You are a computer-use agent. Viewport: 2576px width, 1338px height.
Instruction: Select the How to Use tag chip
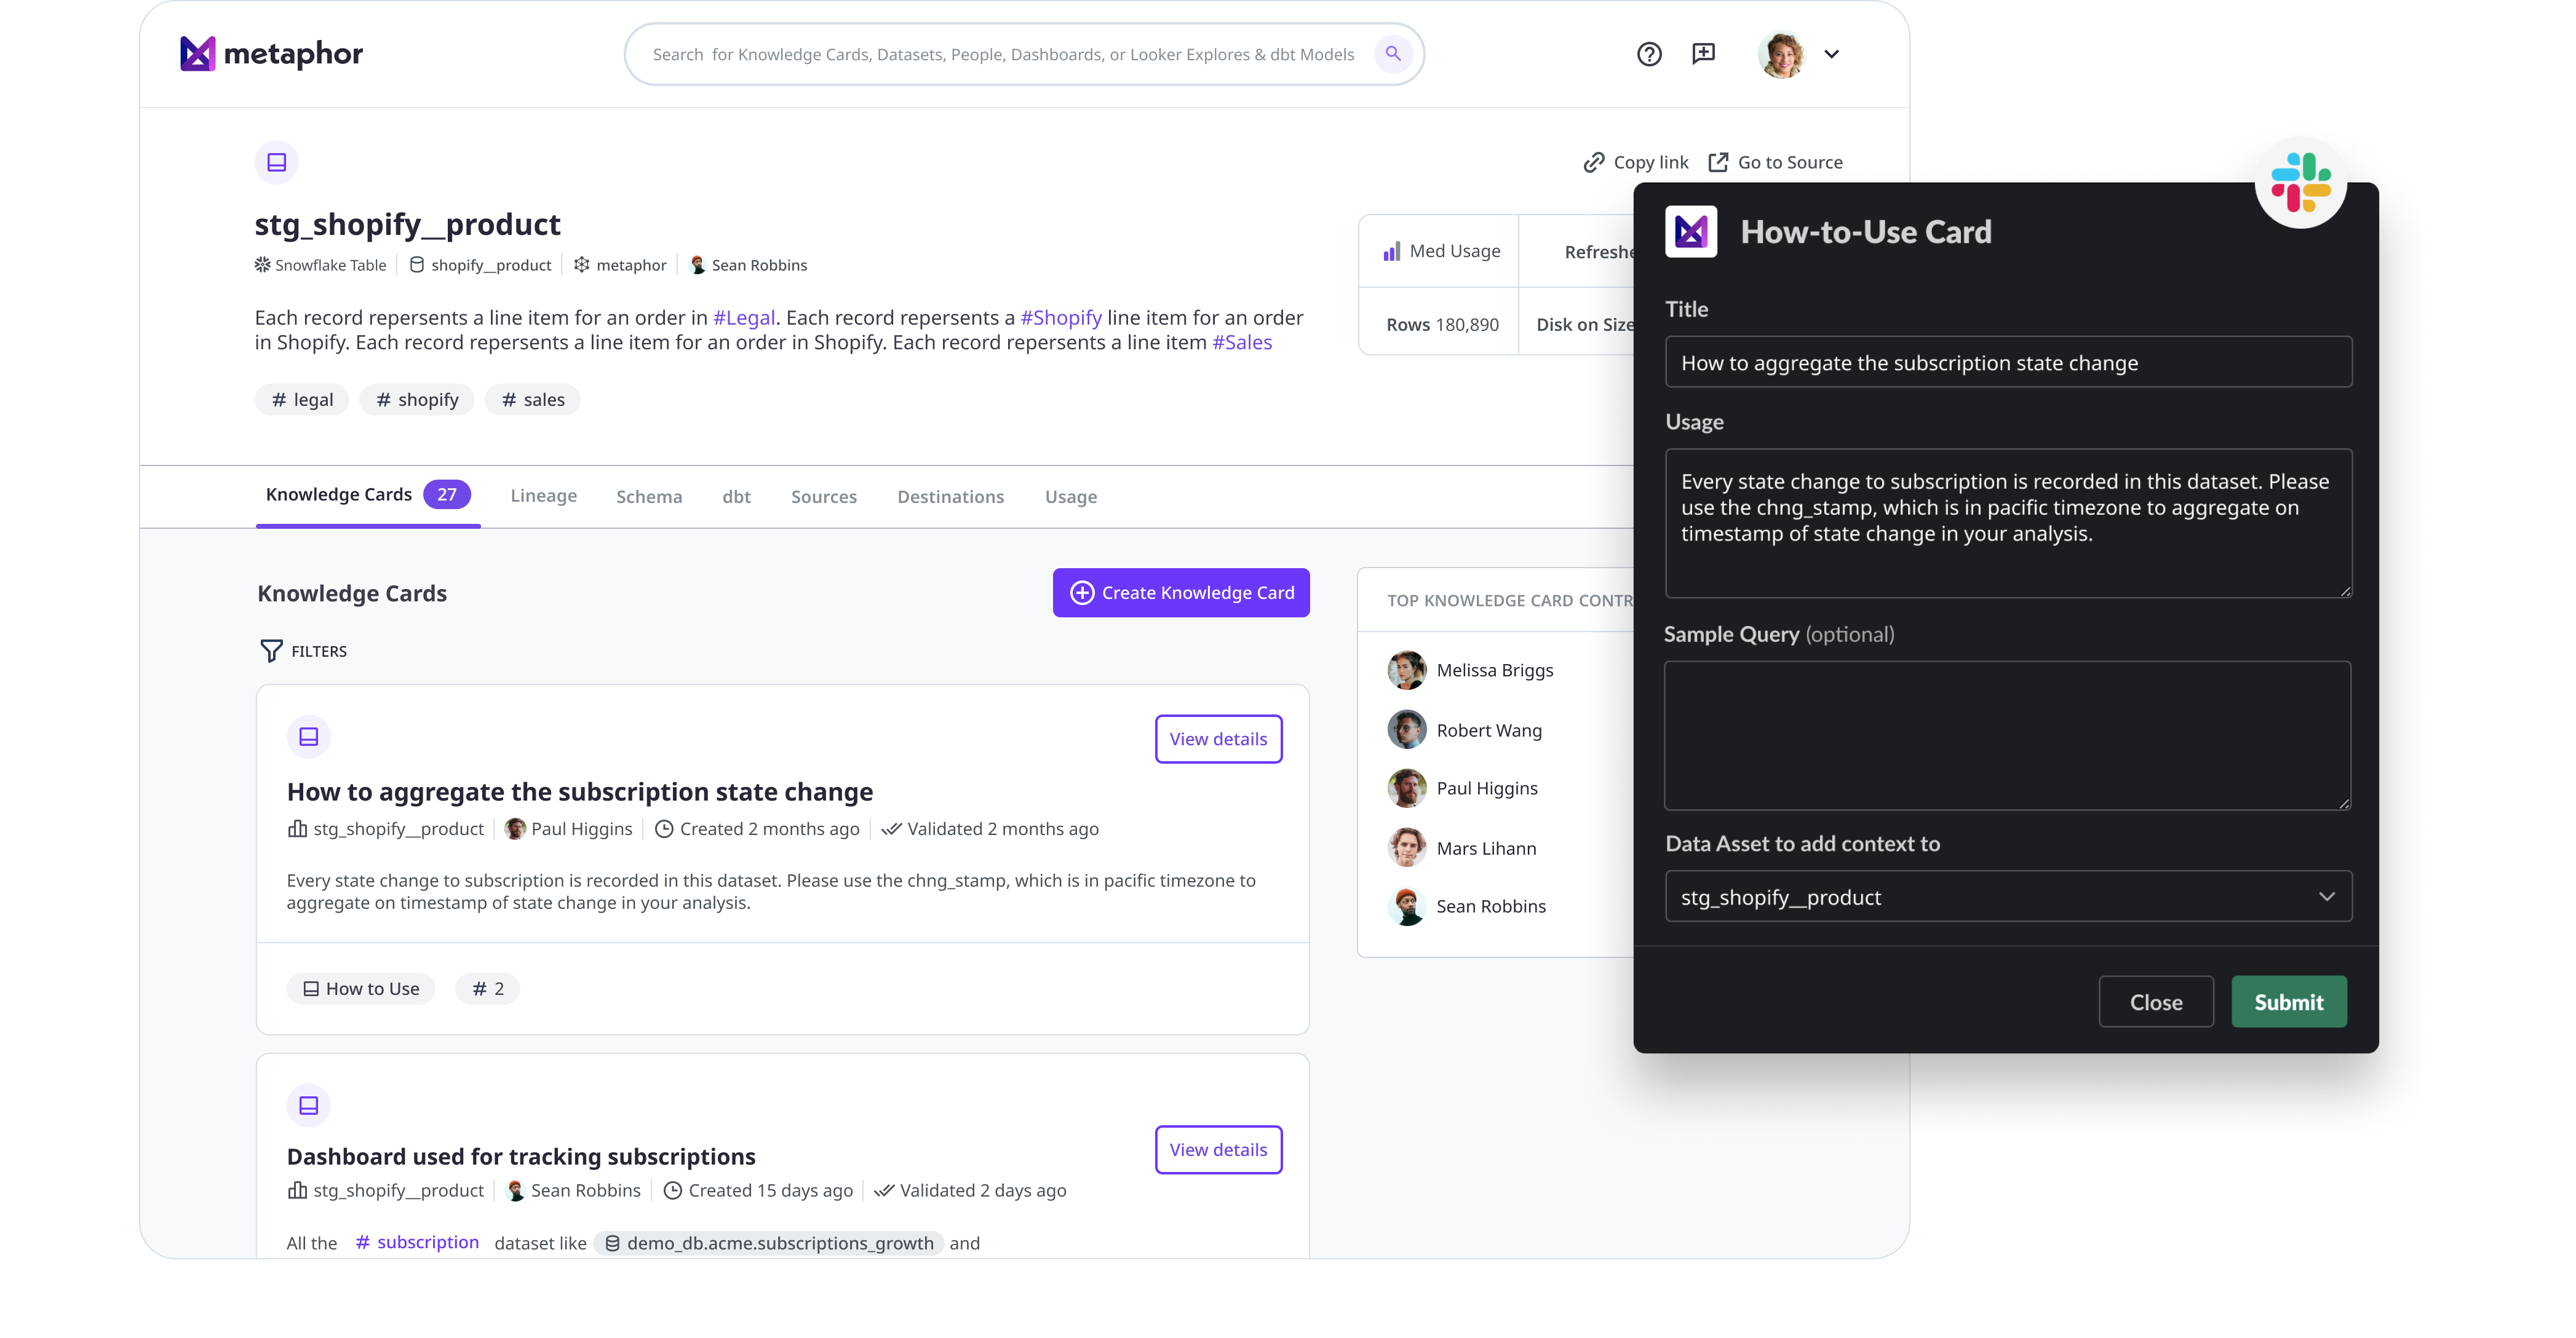(x=361, y=989)
